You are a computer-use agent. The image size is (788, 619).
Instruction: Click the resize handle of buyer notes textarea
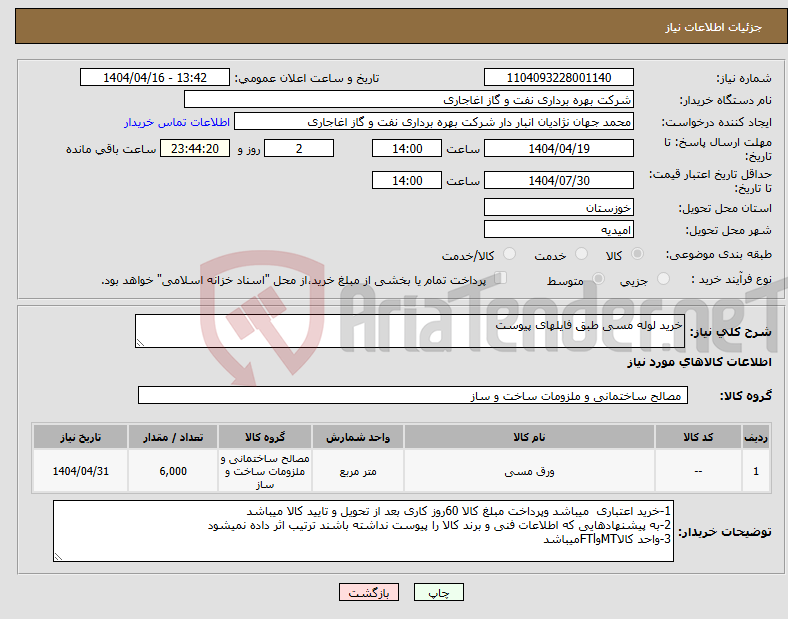pos(58,557)
